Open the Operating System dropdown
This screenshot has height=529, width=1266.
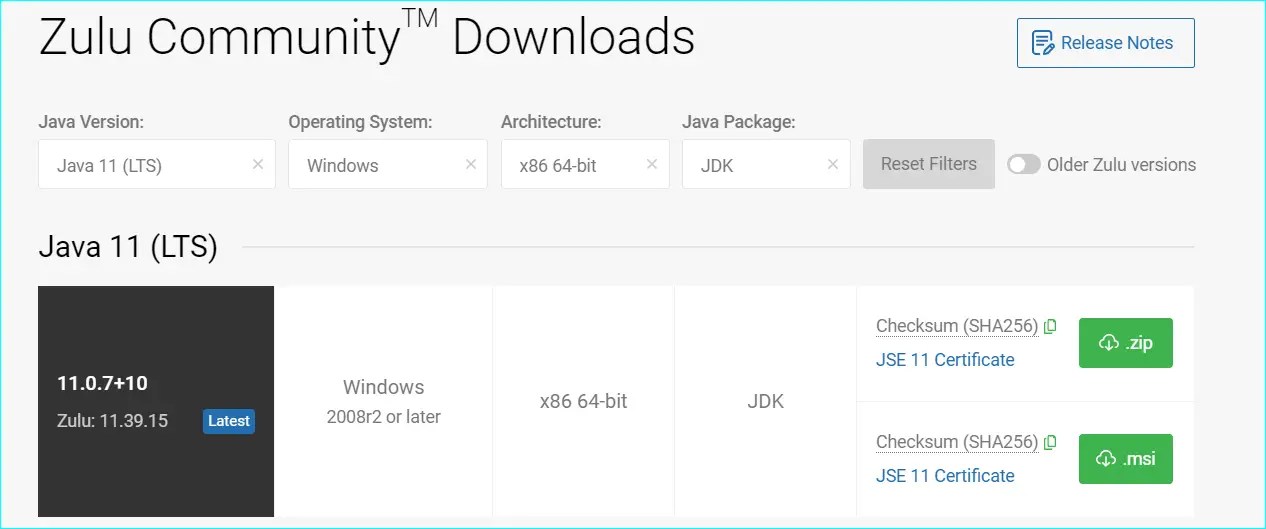[x=388, y=165]
